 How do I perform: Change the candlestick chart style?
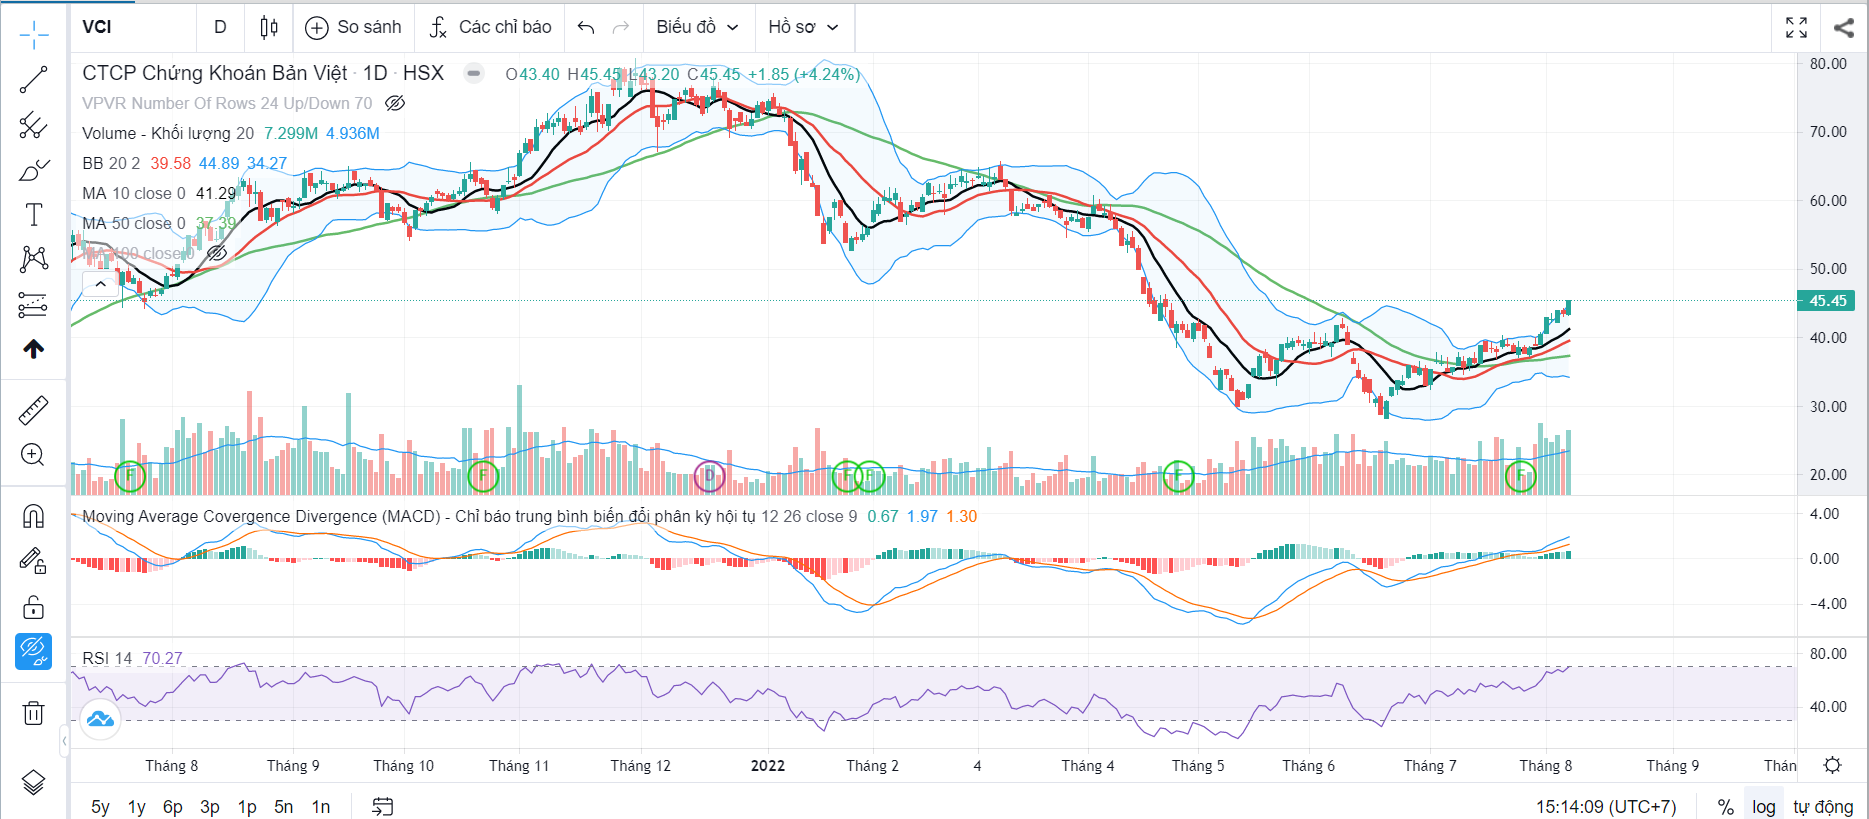coord(269,27)
